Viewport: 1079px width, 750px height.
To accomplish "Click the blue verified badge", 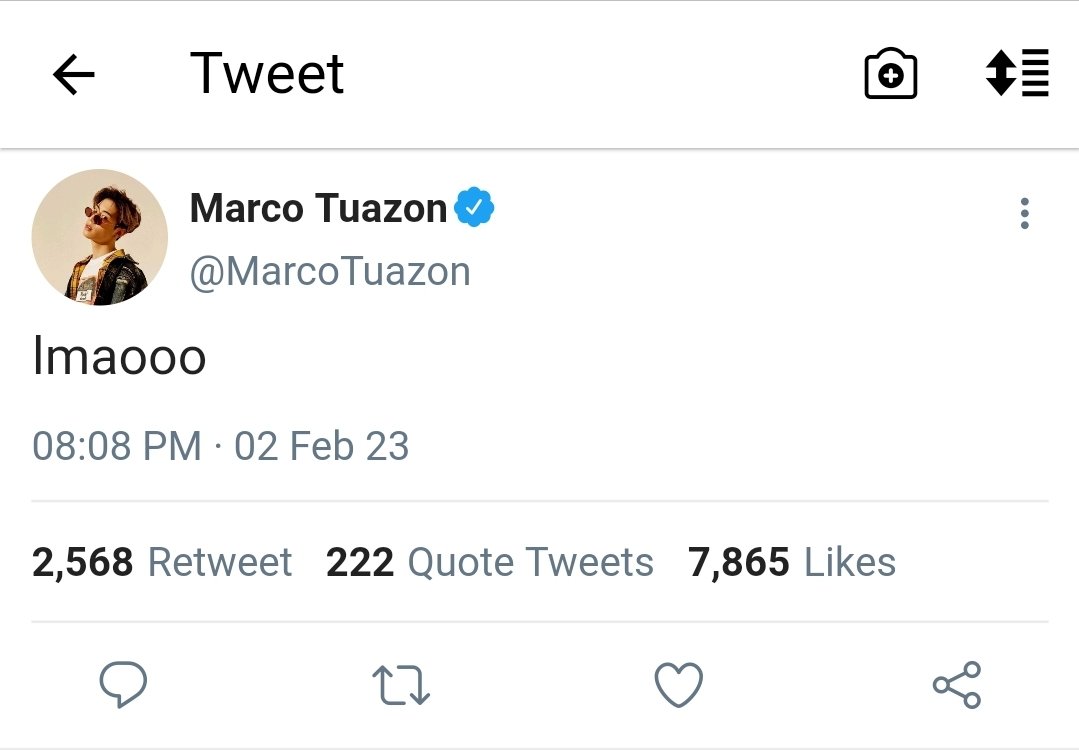I will tap(474, 207).
